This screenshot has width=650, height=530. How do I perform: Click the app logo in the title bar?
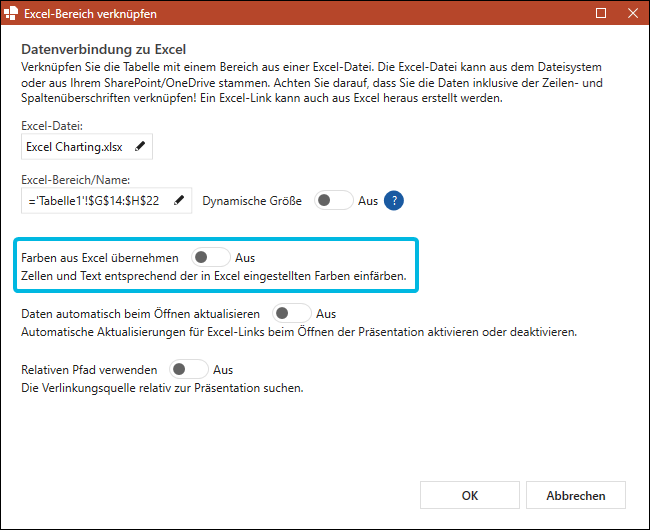(11, 13)
